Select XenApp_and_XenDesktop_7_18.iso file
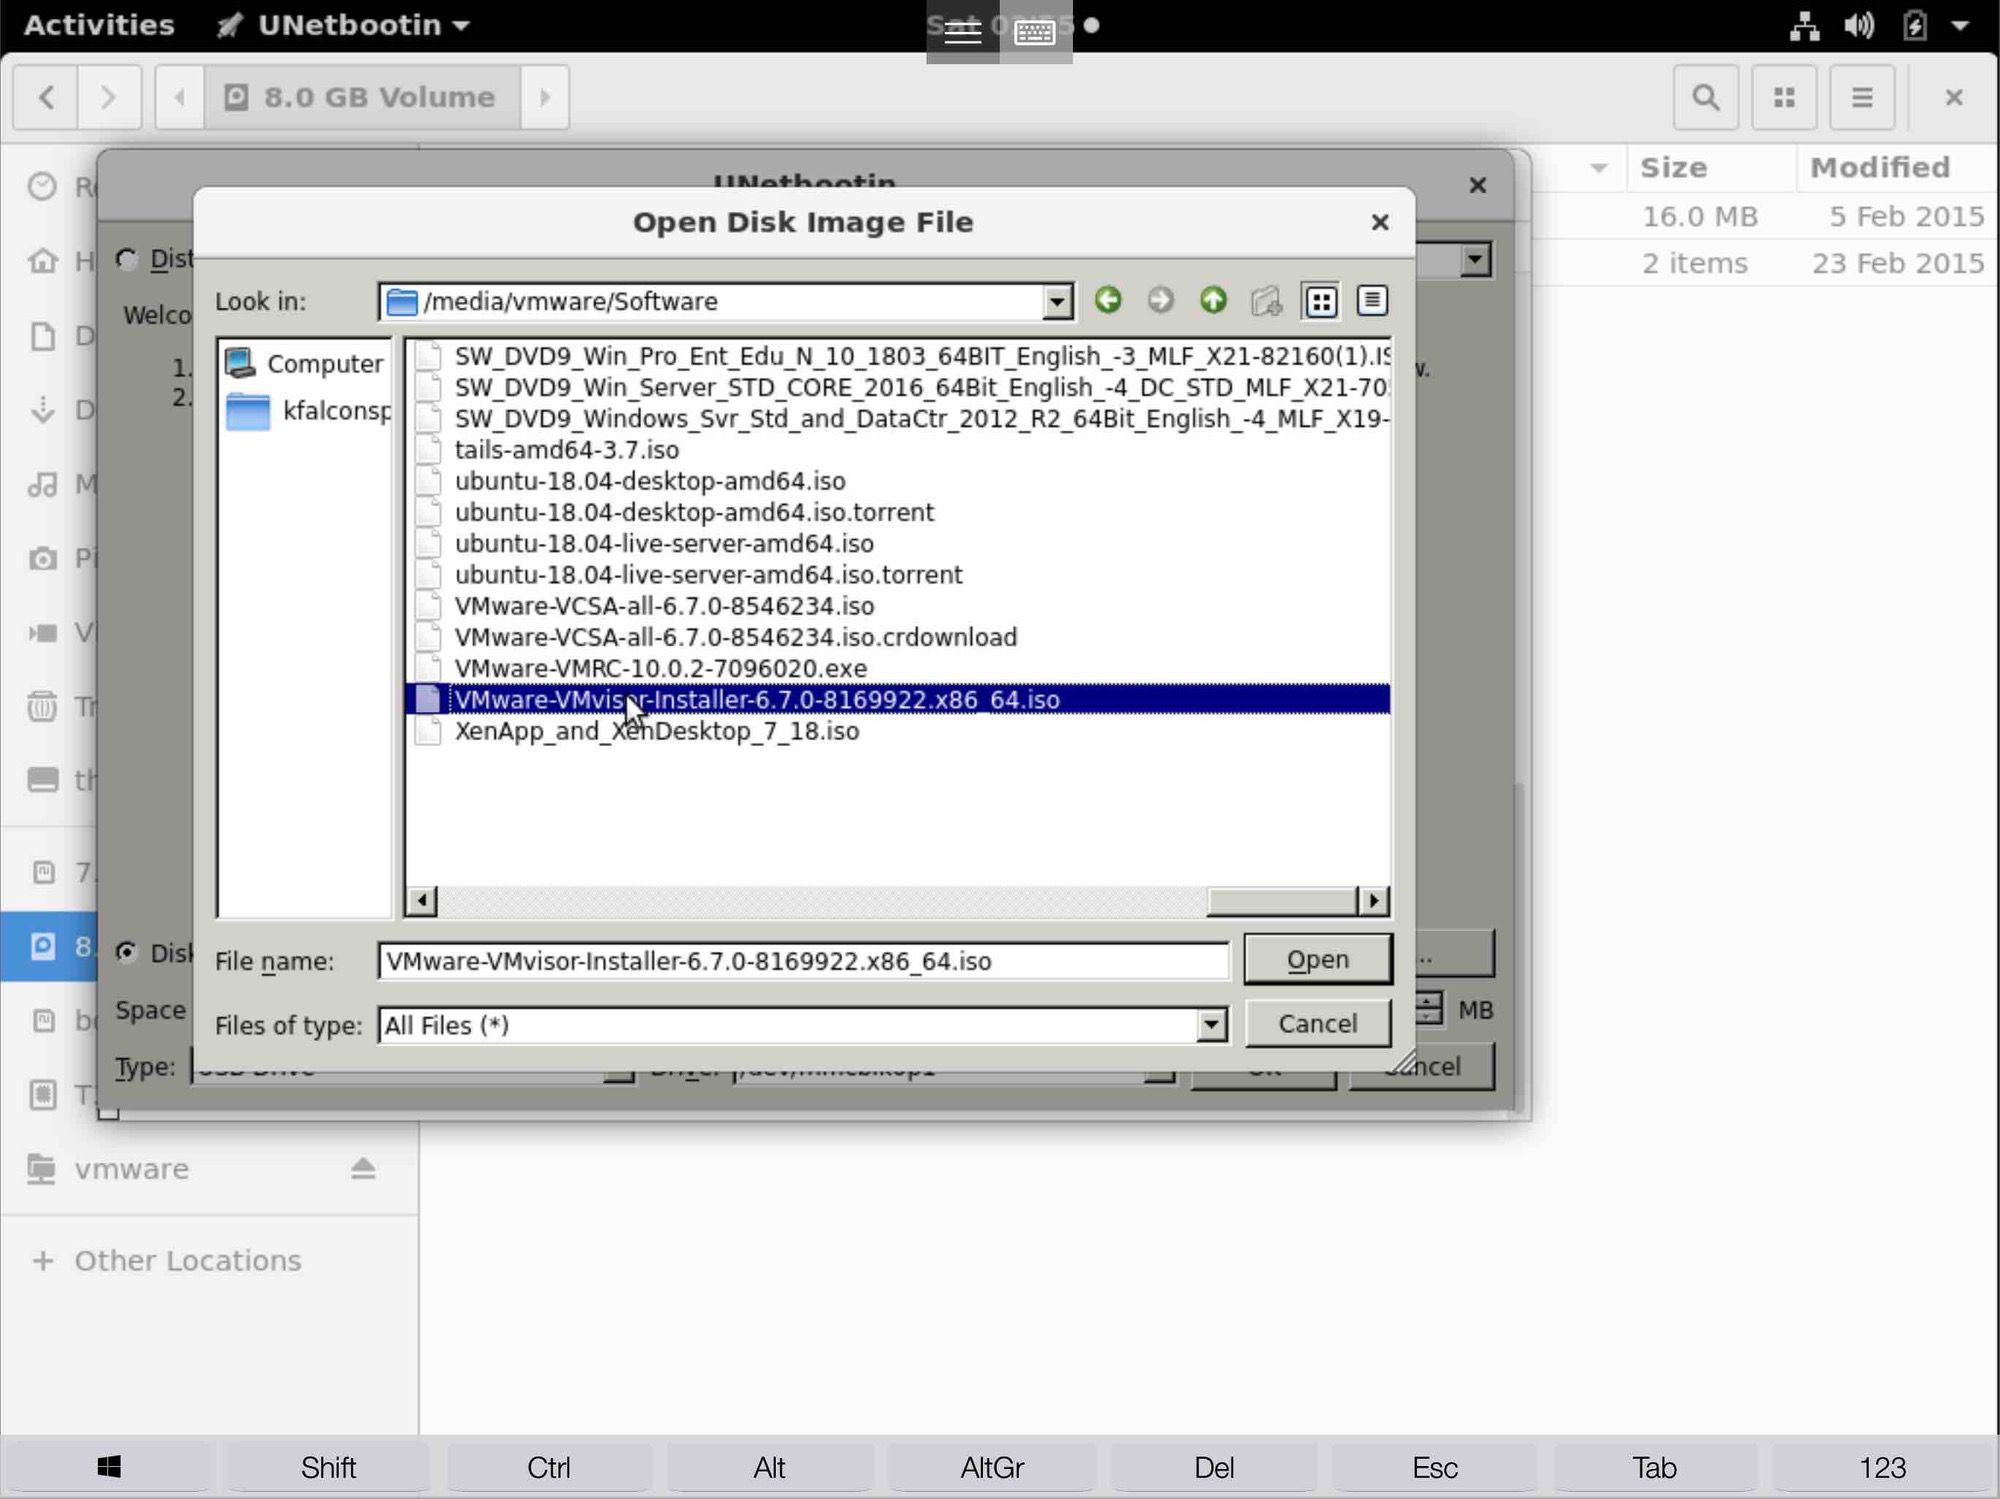Screen dimensions: 2000x1499 pyautogui.click(x=656, y=731)
